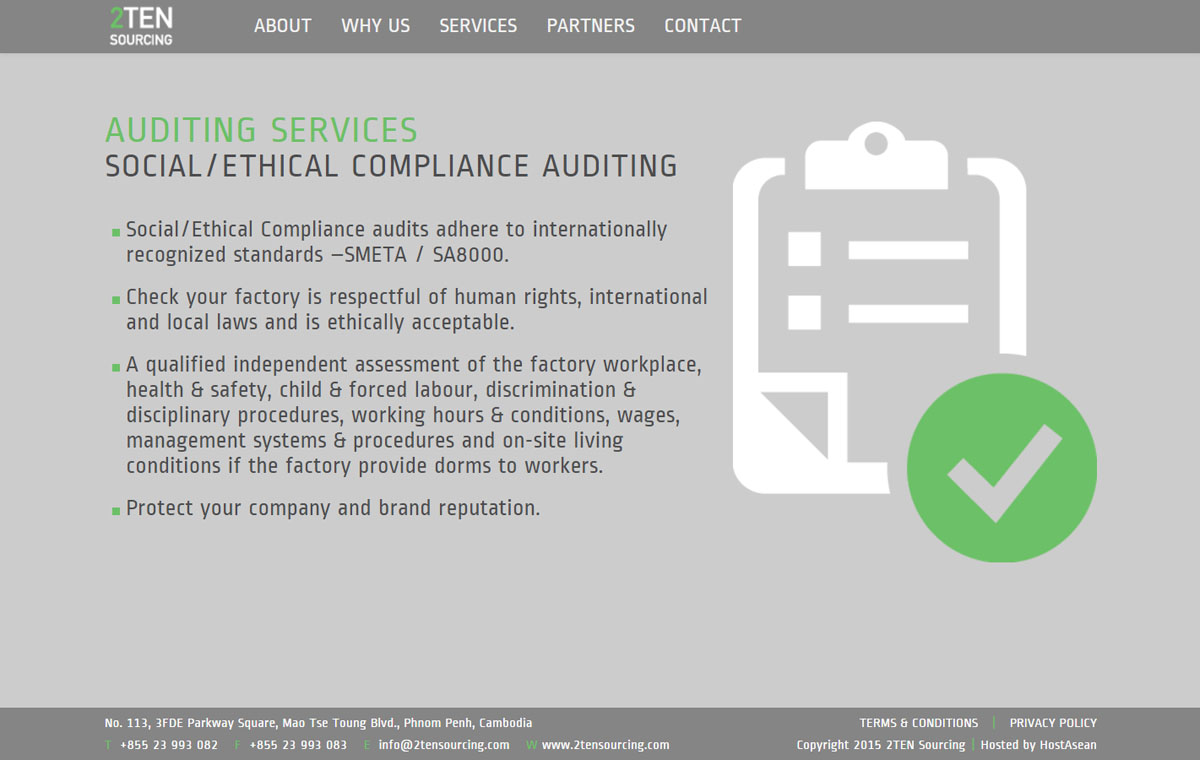Click the first square box on clipboard
This screenshot has width=1200, height=760.
click(x=804, y=249)
